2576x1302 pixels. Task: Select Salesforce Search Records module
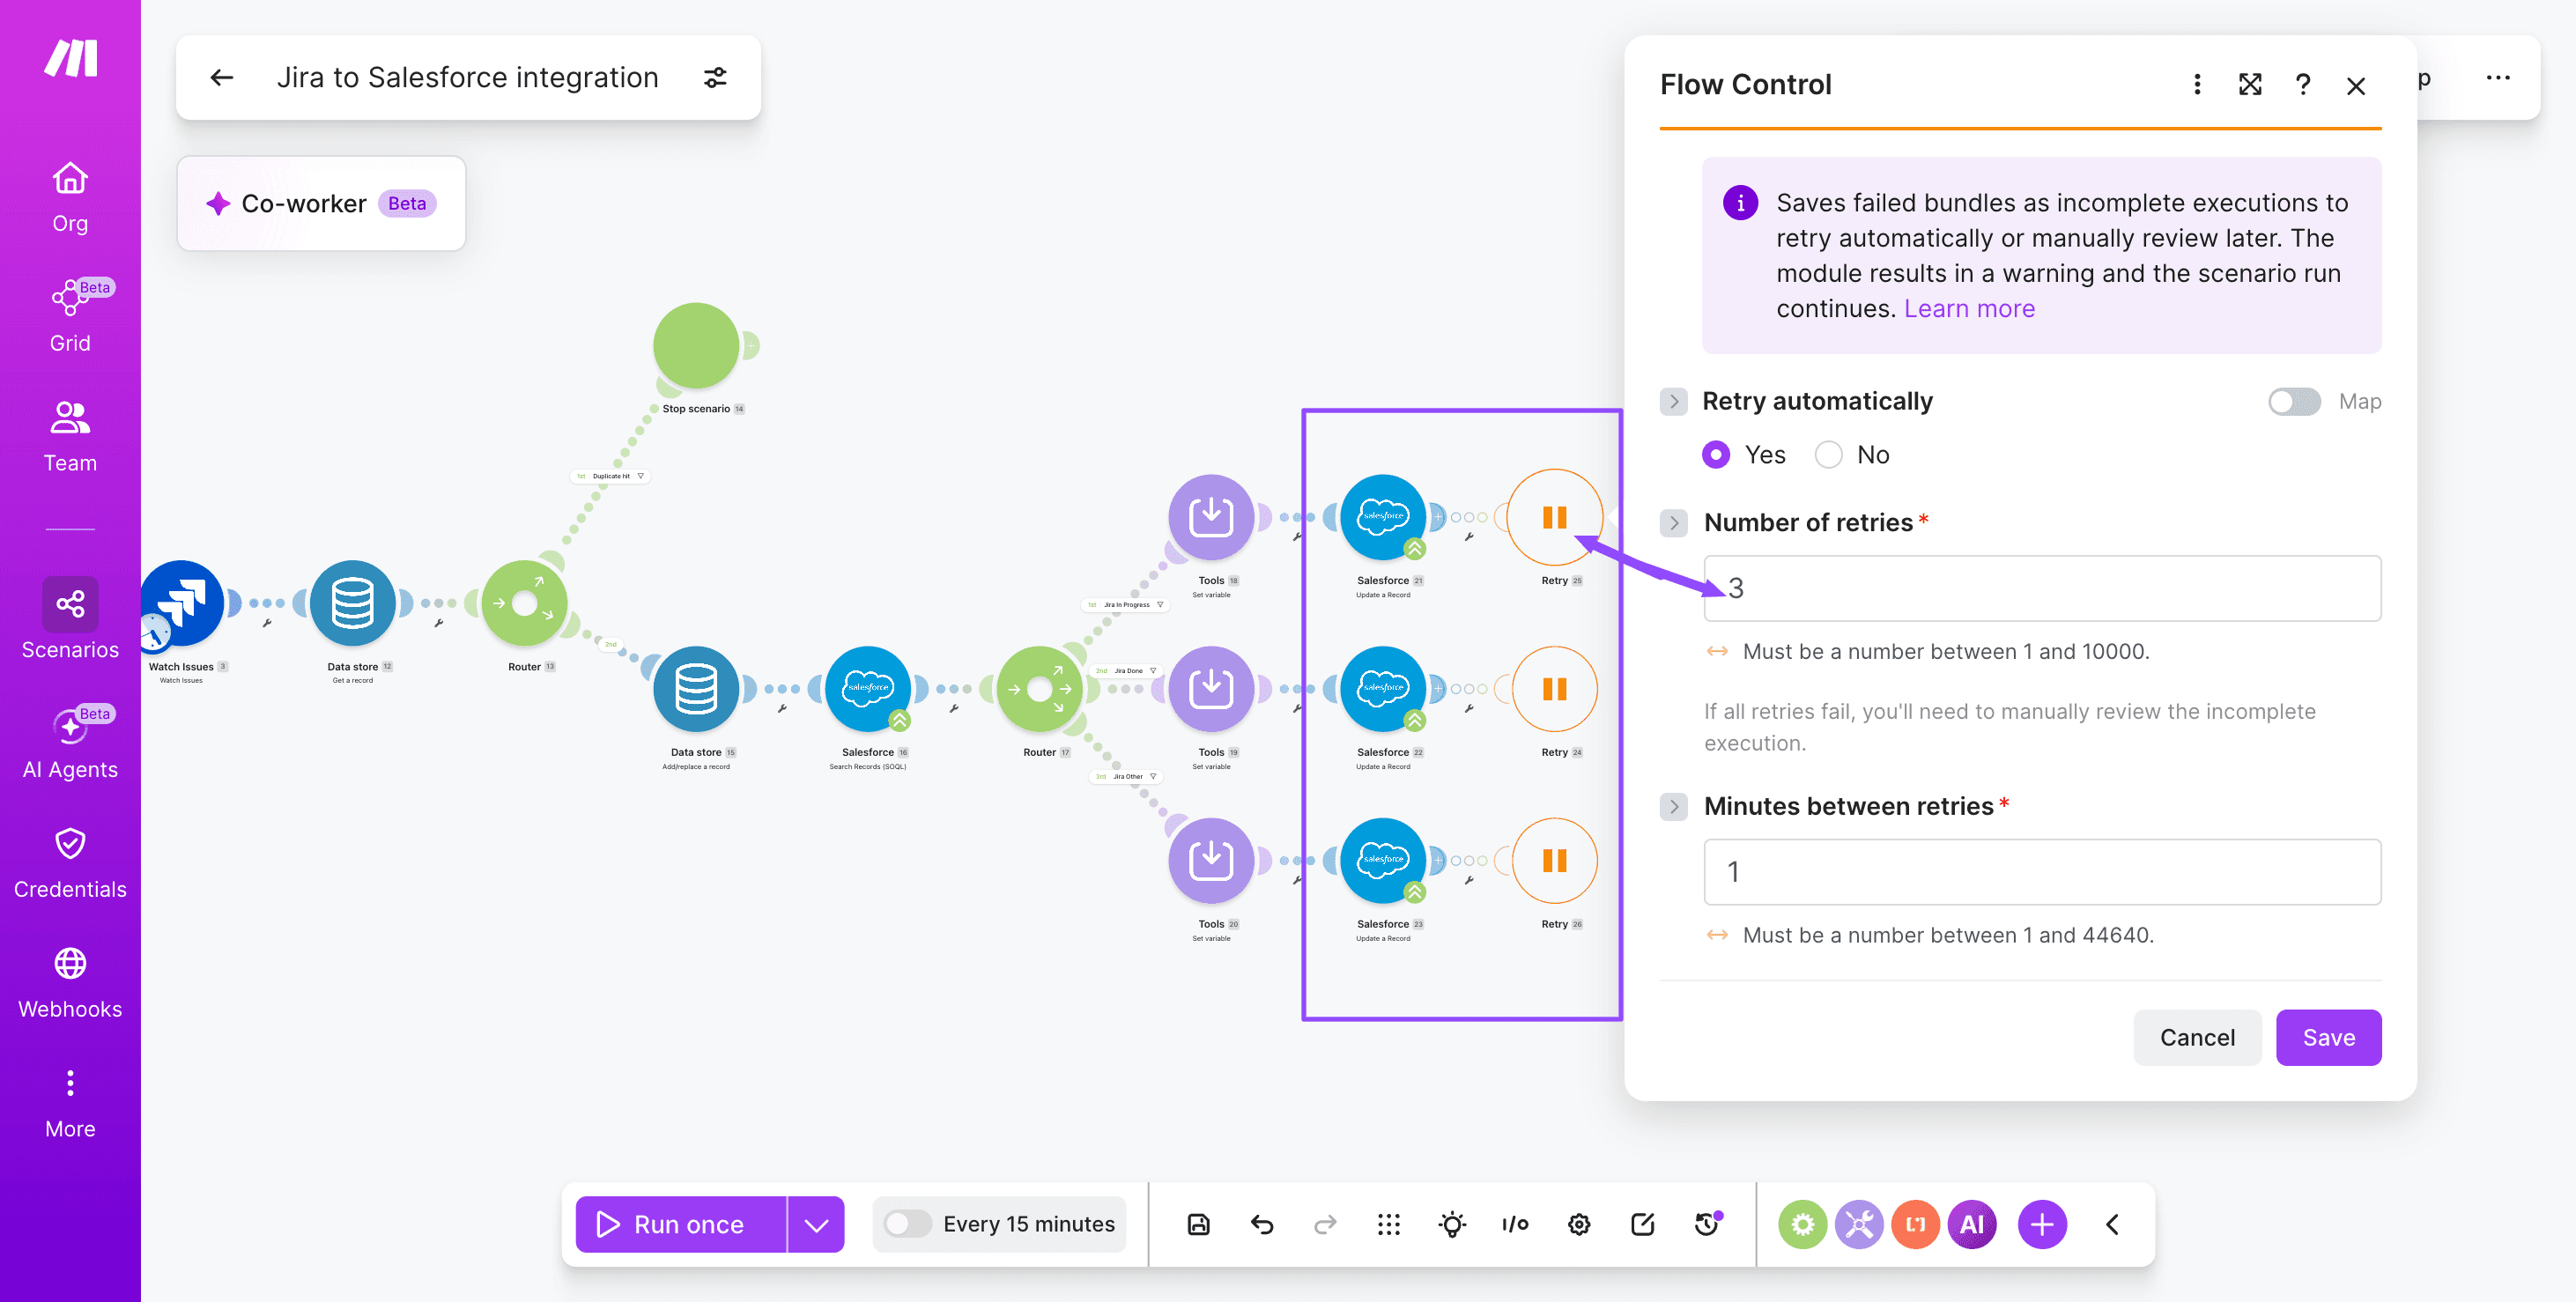tap(868, 689)
